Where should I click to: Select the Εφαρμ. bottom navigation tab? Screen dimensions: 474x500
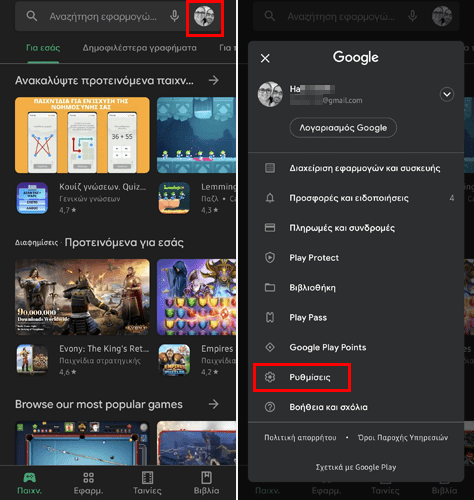tap(88, 483)
